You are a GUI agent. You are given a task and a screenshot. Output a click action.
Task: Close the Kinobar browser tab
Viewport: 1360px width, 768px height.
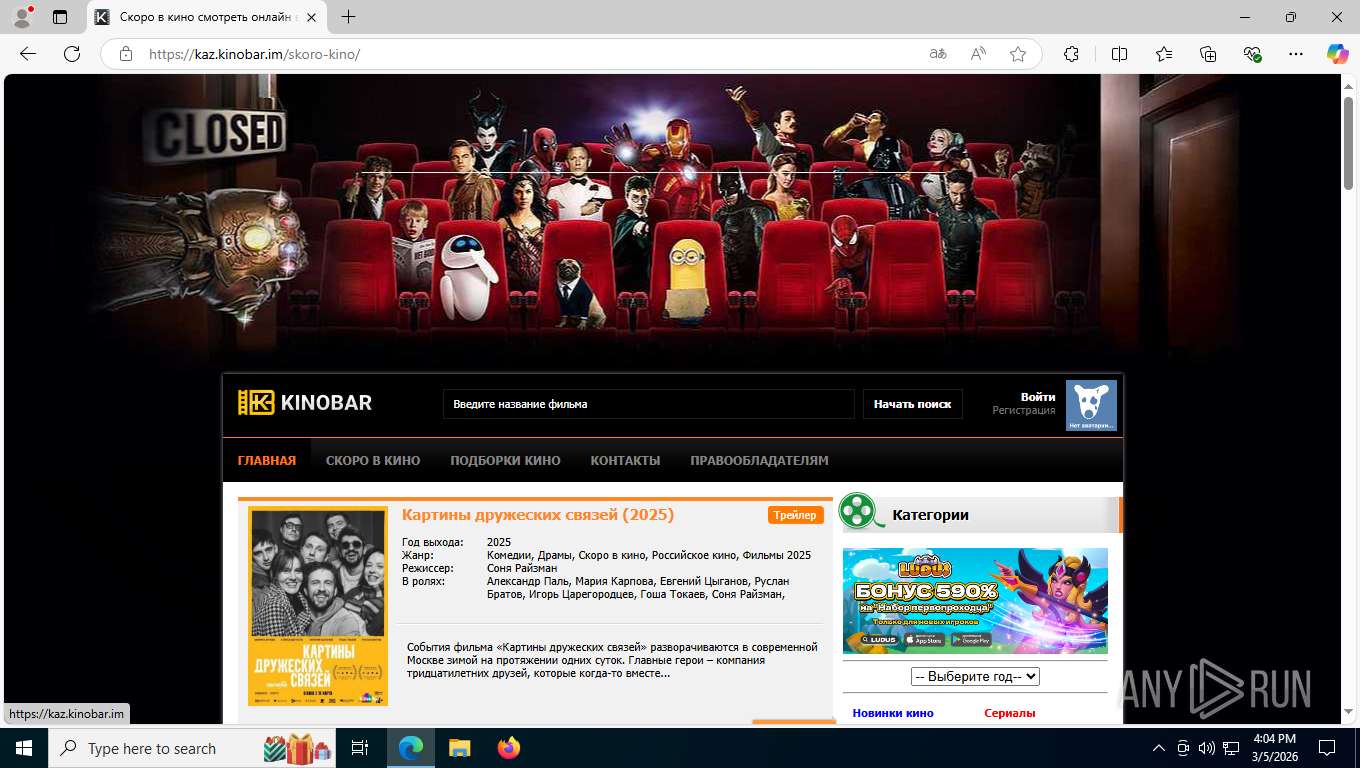click(x=311, y=17)
